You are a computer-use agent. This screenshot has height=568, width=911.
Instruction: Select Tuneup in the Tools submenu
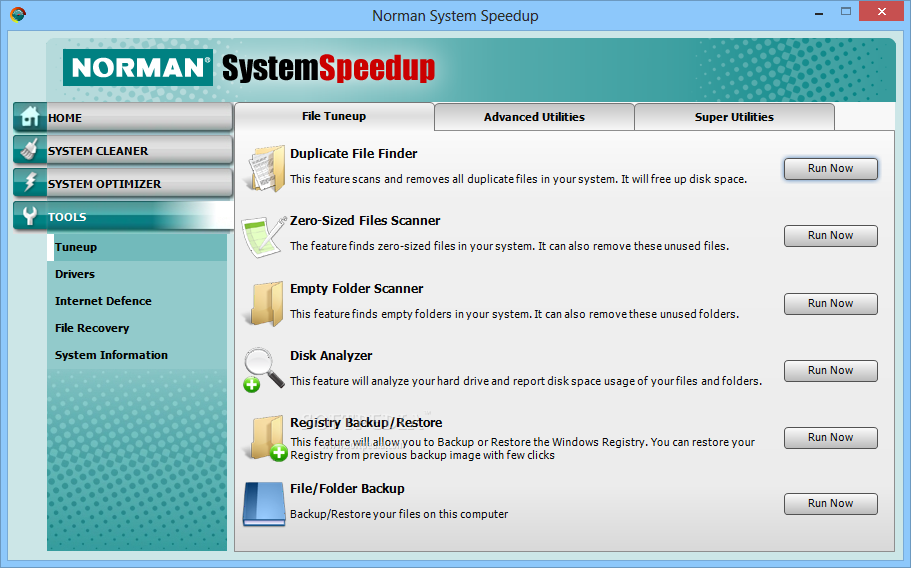tap(137, 247)
